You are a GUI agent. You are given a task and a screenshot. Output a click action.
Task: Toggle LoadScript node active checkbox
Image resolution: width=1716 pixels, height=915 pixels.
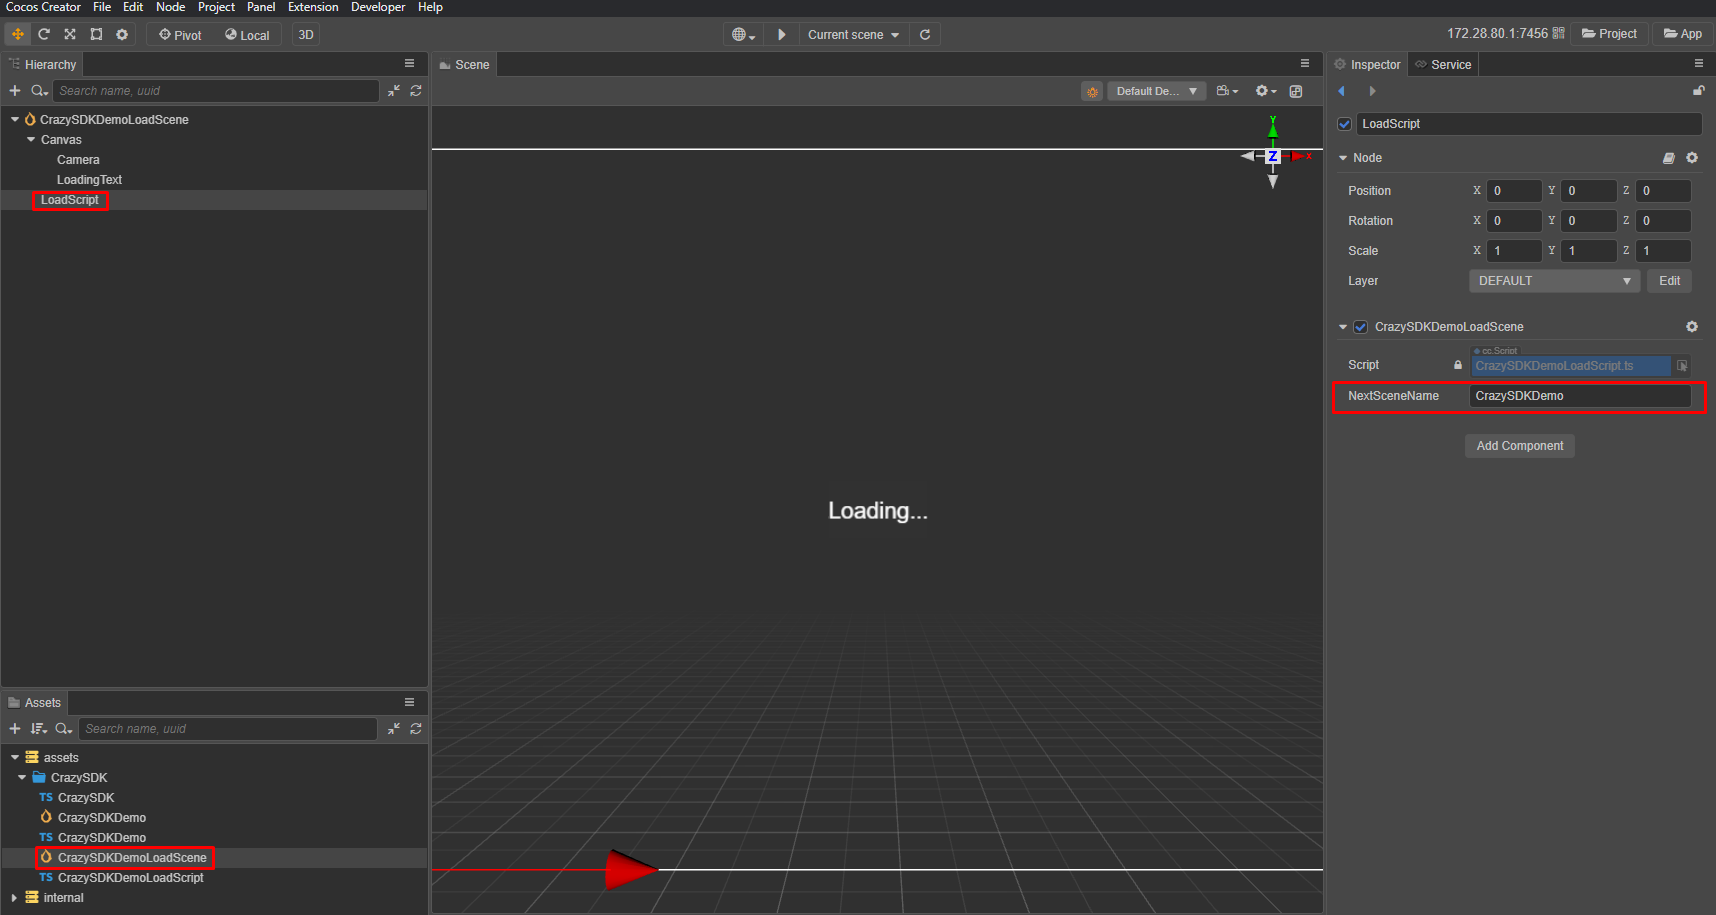tap(1345, 124)
